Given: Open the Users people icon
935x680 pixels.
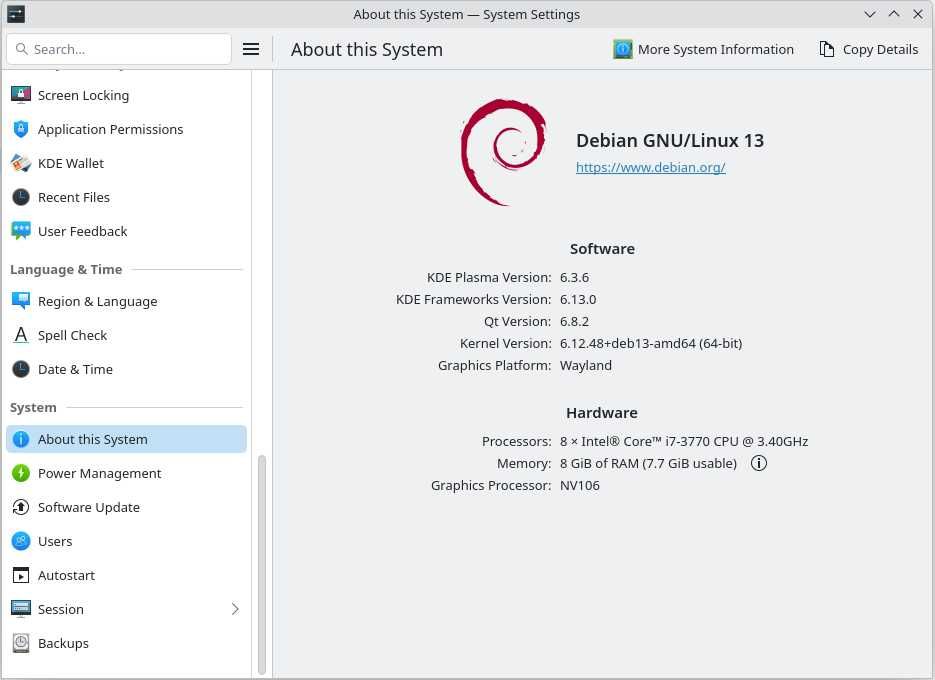Looking at the screenshot, I should tap(21, 541).
